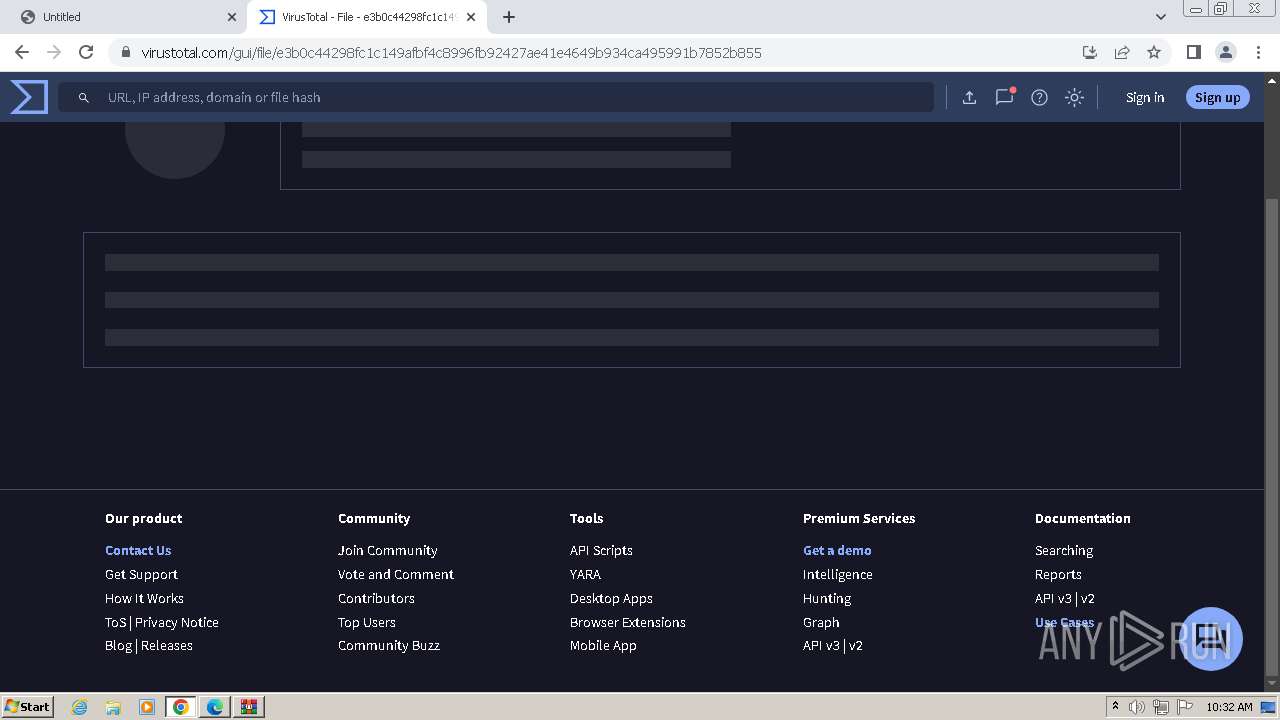Open Mobile App link

tap(603, 645)
